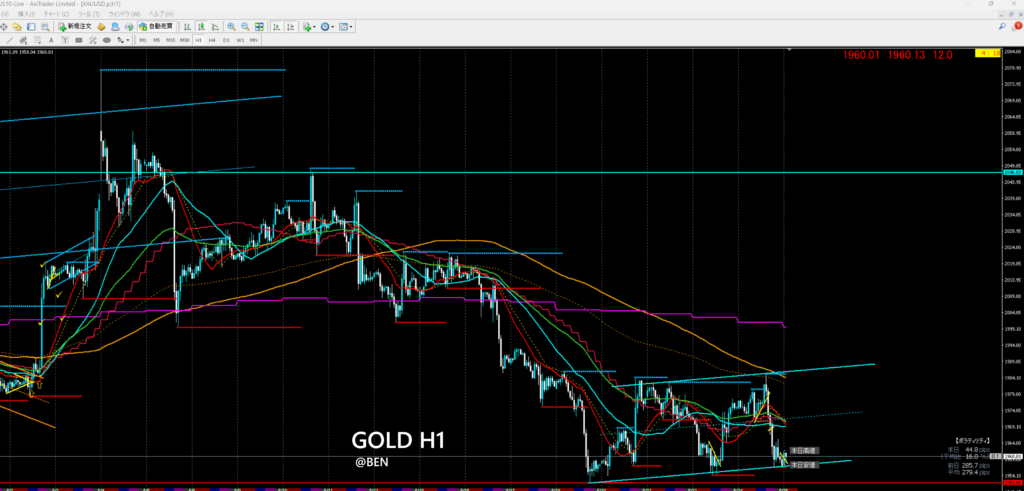
Task: Open the periodicity clock dropdown
Action: click(x=327, y=27)
